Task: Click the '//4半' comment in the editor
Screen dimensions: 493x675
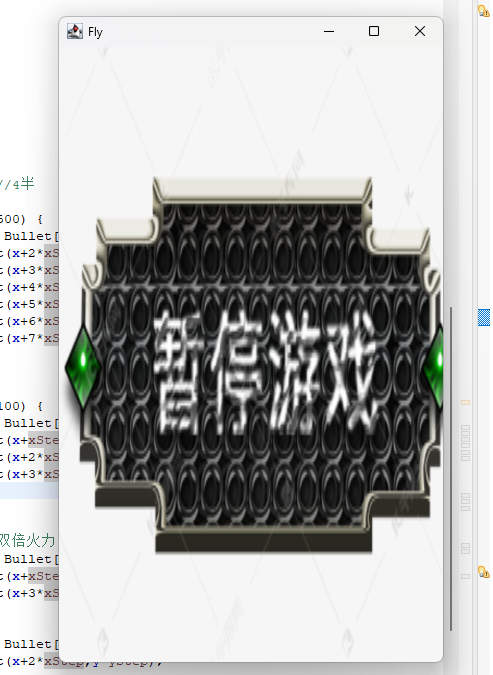Action: [x=17, y=184]
